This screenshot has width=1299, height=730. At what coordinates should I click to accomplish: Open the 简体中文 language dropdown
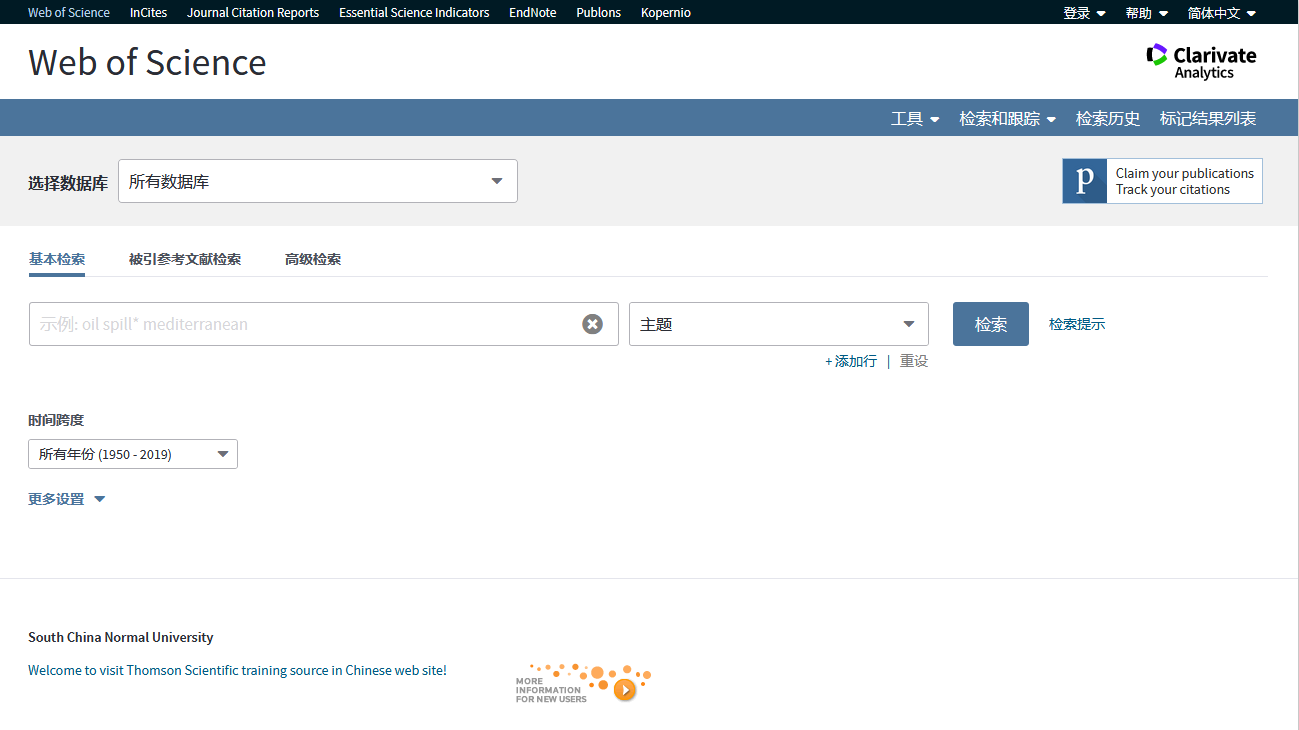(x=1221, y=13)
